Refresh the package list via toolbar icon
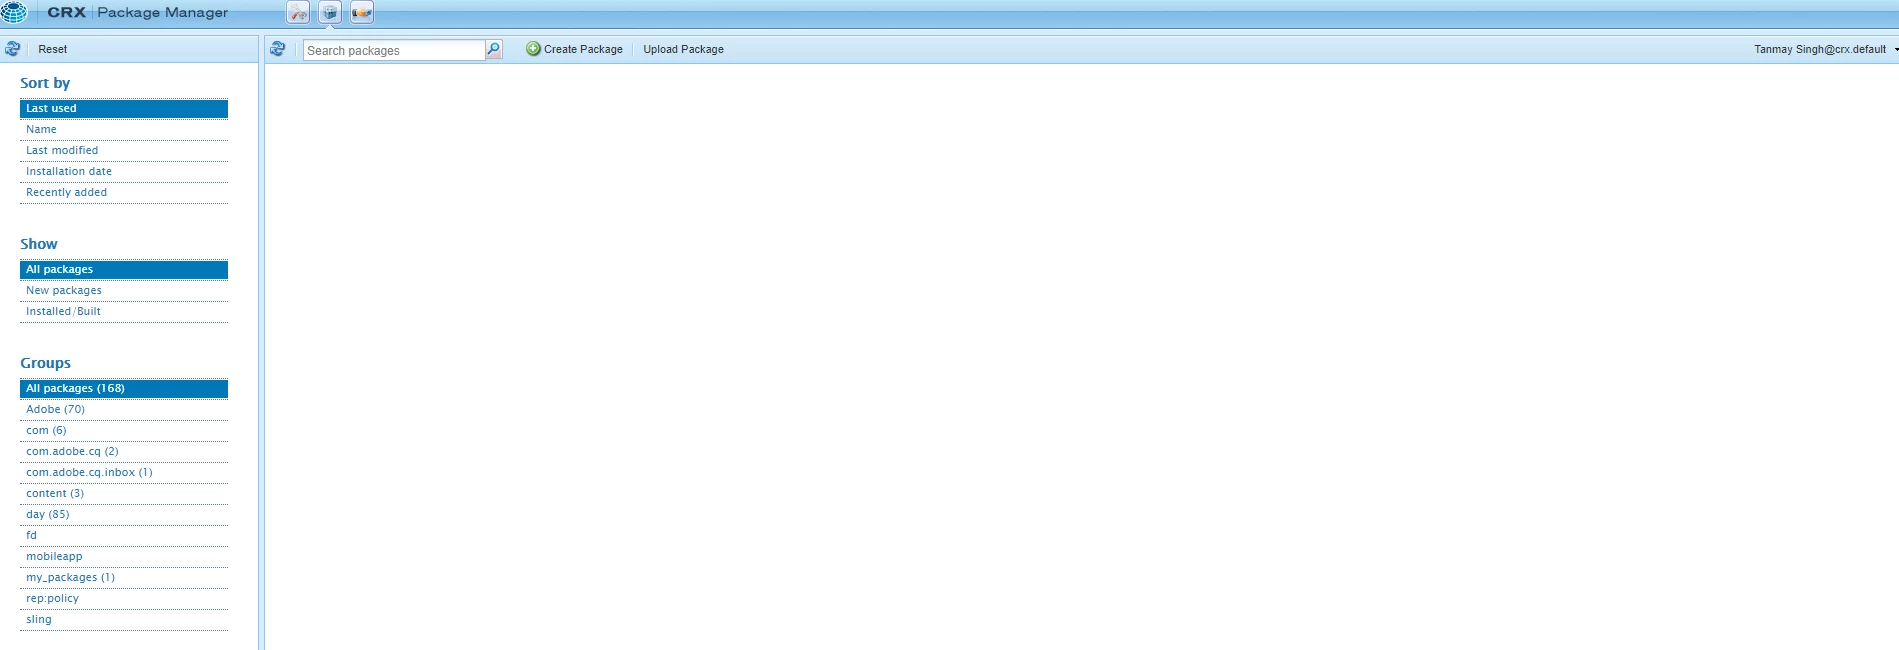 pyautogui.click(x=278, y=49)
